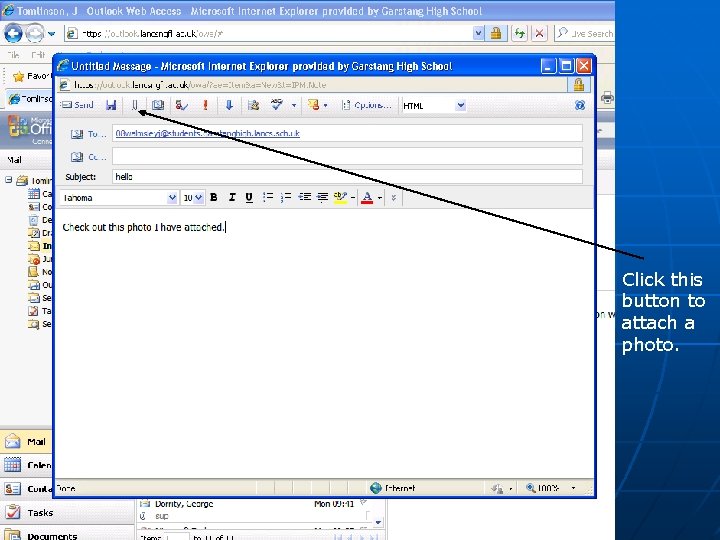
Task: Apply yellow highlight color
Action: (x=340, y=197)
